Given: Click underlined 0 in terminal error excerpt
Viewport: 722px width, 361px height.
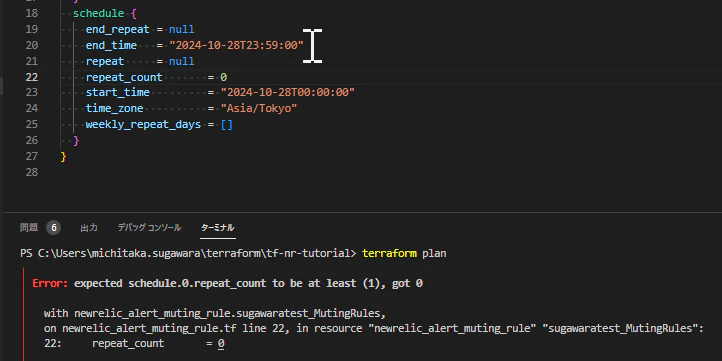Looking at the screenshot, I should 221,344.
